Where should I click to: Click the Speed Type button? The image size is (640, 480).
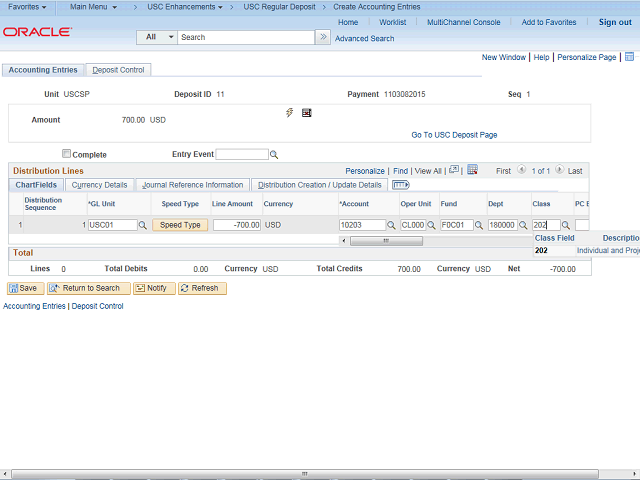pos(180,225)
